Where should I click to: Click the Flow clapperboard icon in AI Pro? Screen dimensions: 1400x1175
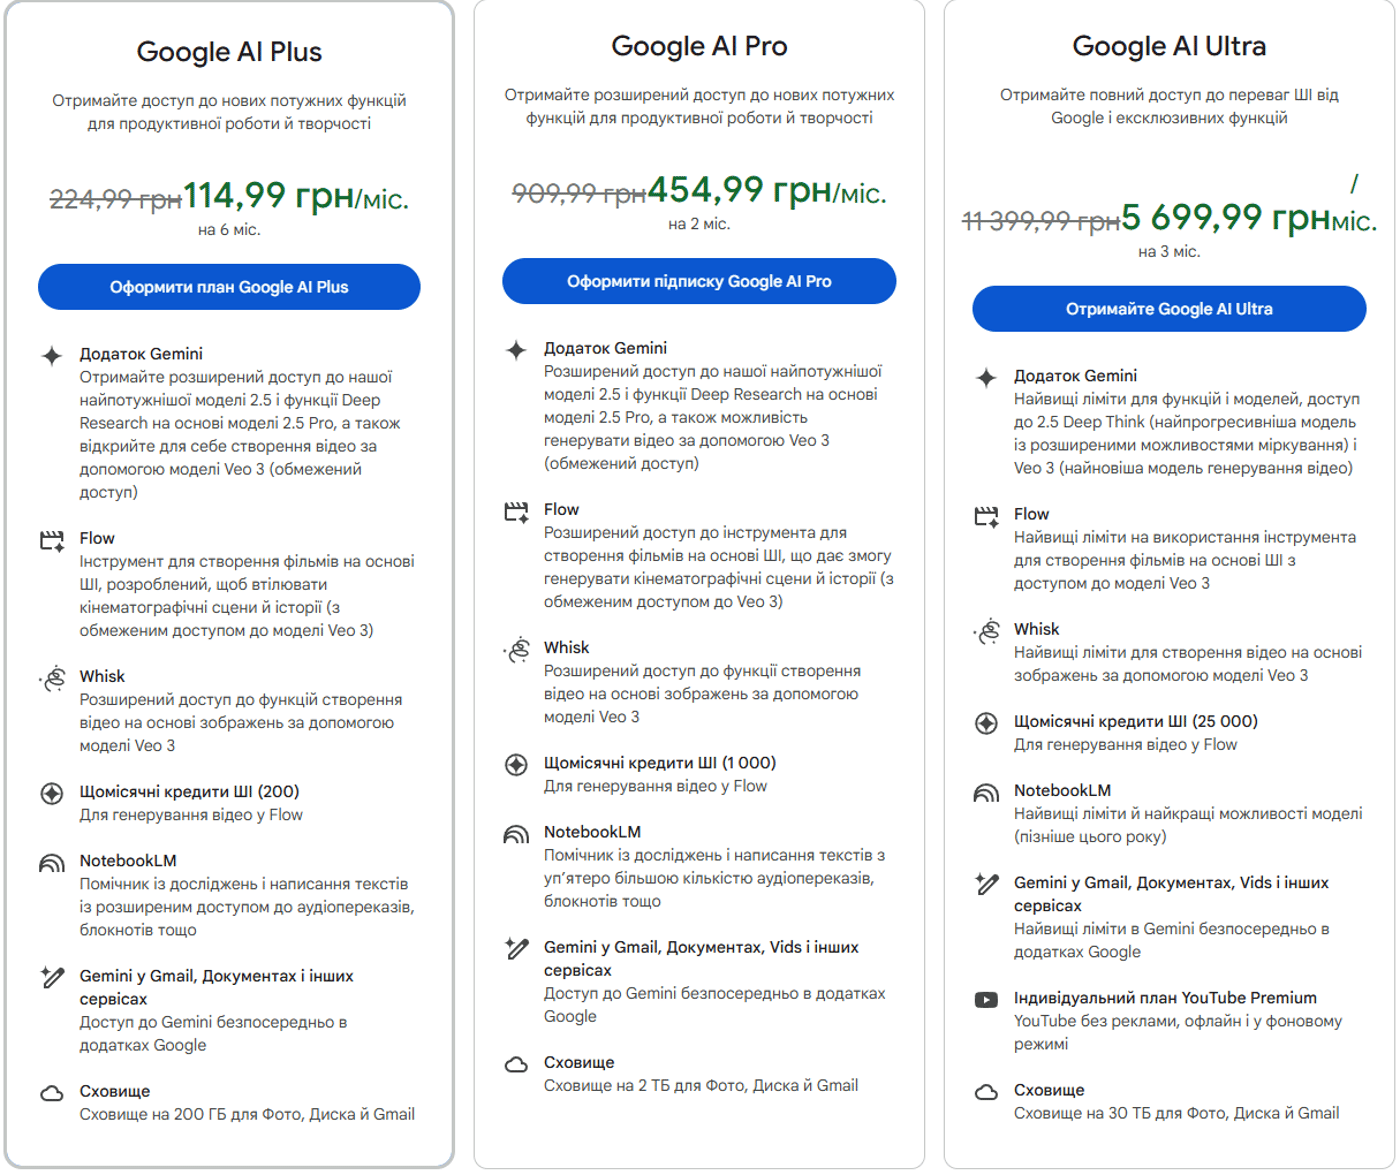(x=516, y=512)
